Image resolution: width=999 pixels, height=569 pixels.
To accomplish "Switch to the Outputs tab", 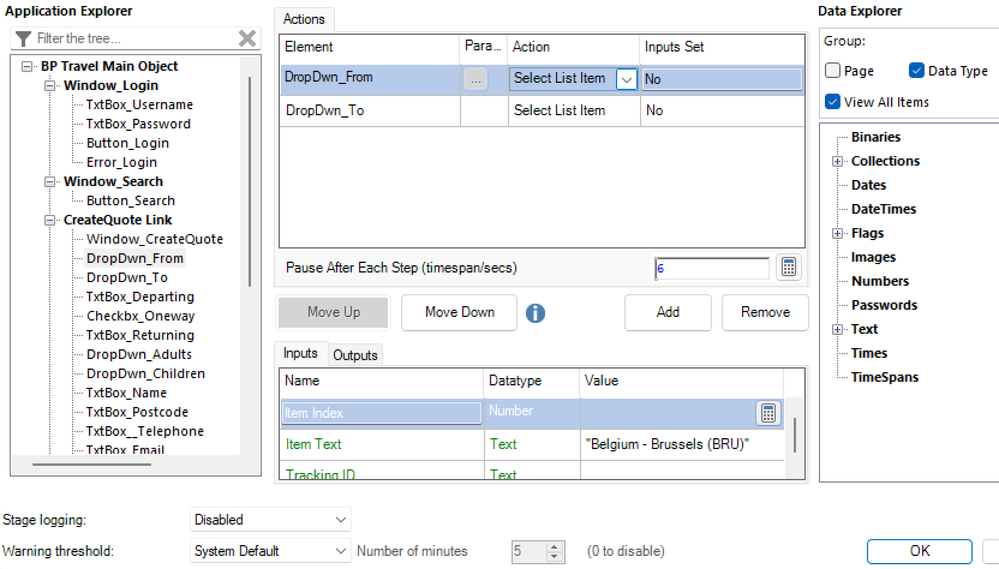I will tap(355, 355).
